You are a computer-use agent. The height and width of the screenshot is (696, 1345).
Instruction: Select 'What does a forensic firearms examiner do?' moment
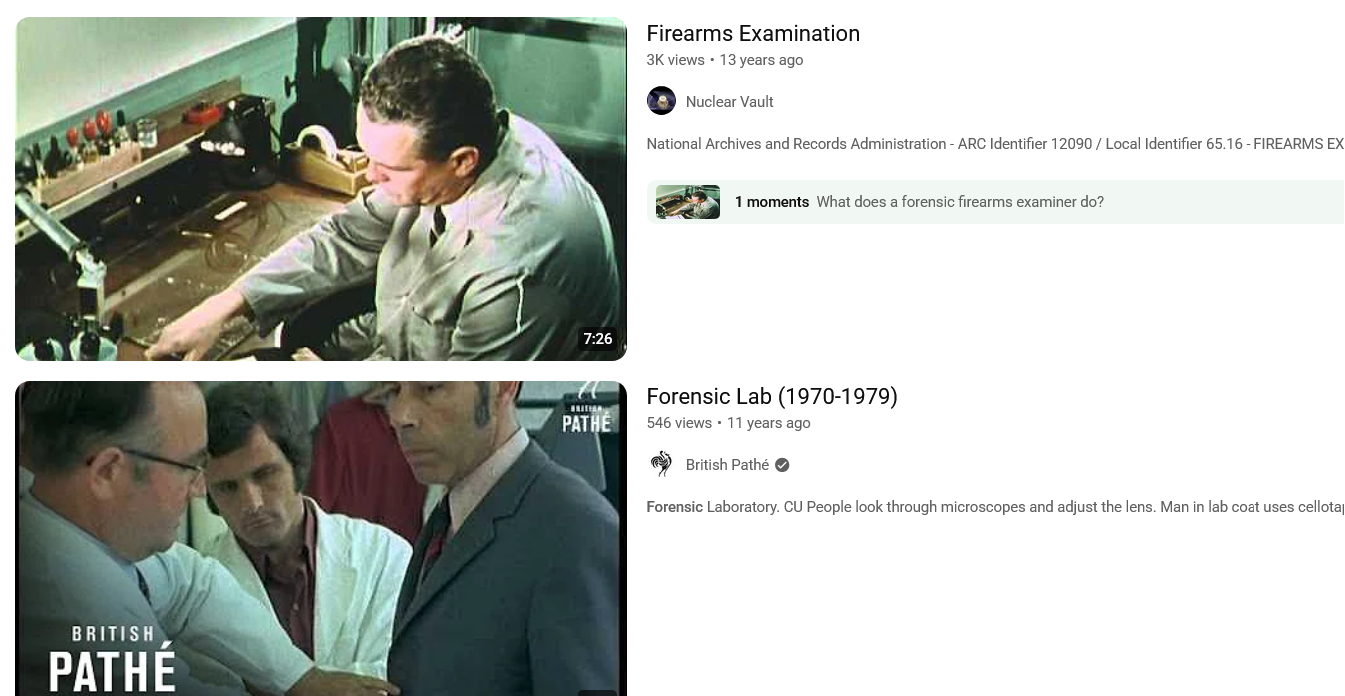point(960,202)
